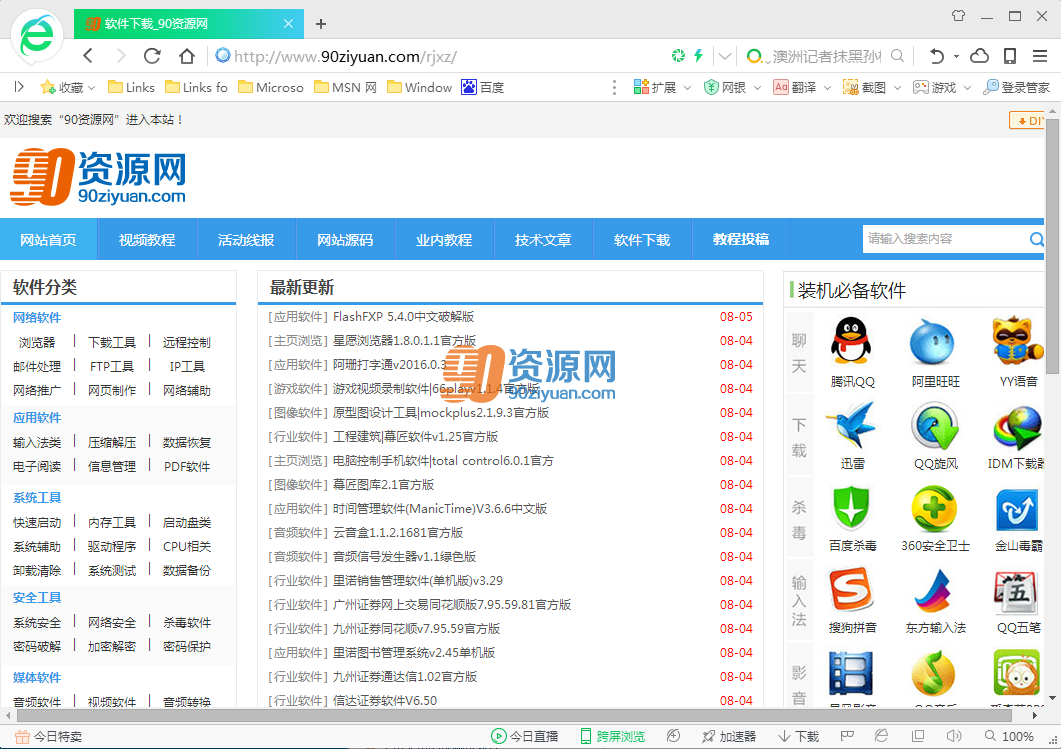Open the FlashFXP 5.4.0中文破解版 link
1061x749 pixels.
pos(403,317)
